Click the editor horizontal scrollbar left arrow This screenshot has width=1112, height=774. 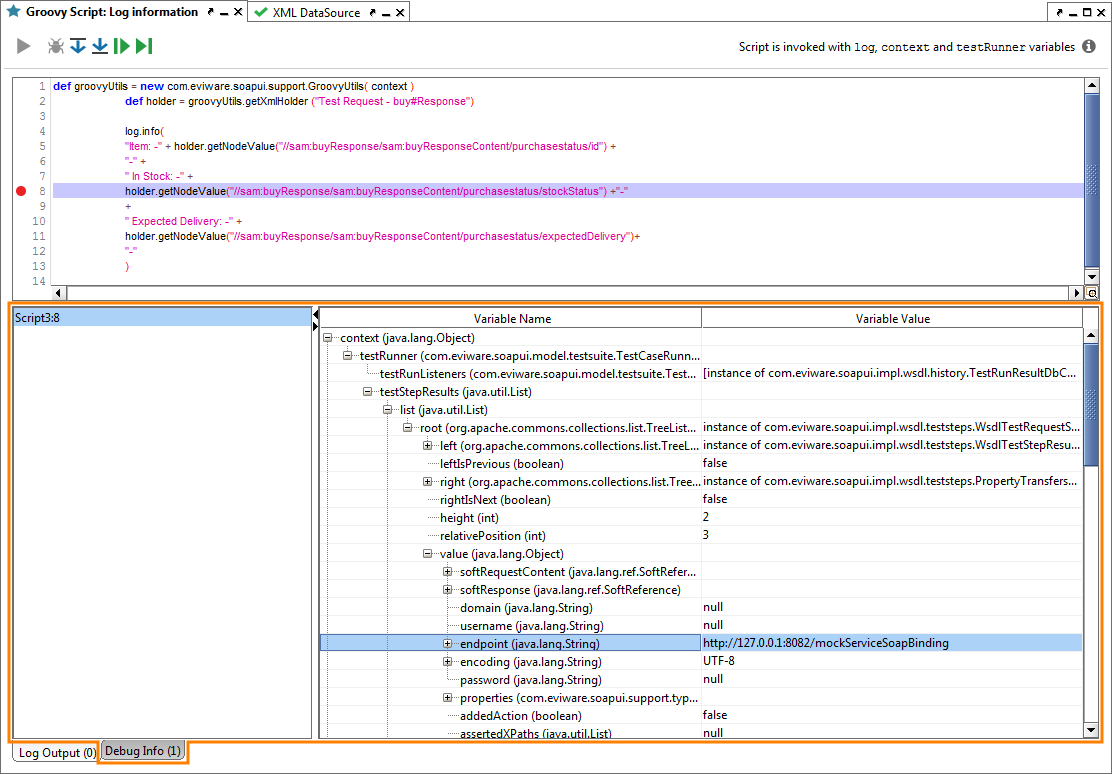[x=59, y=293]
